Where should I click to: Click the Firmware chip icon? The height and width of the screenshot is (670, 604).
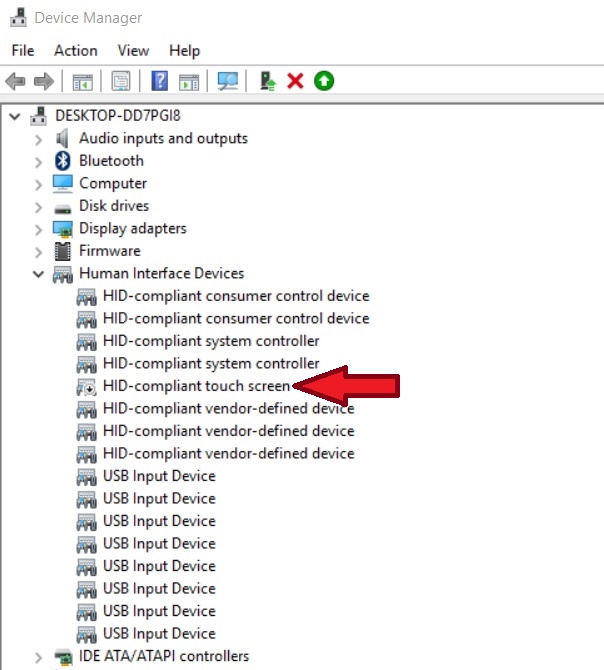(62, 251)
